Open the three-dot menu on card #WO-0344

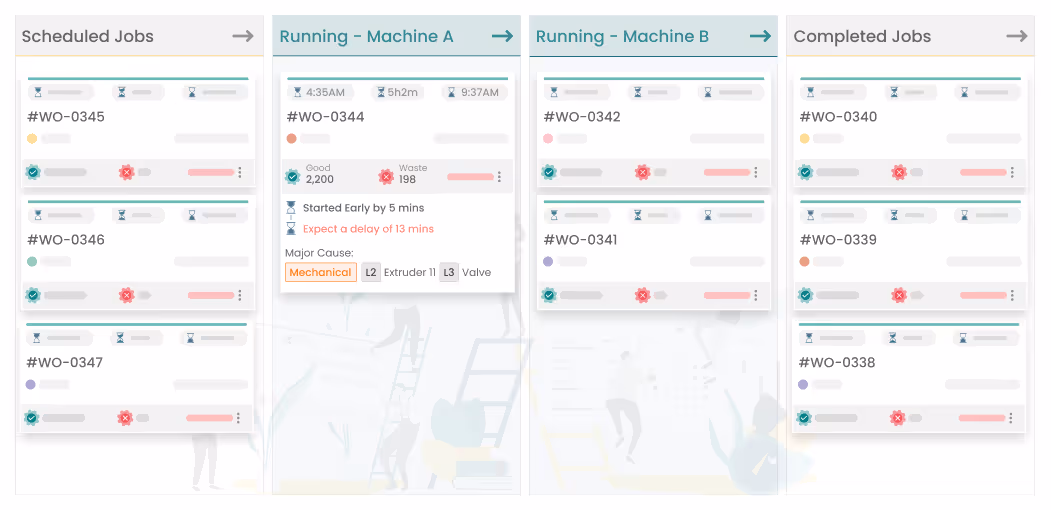pyautogui.click(x=499, y=177)
